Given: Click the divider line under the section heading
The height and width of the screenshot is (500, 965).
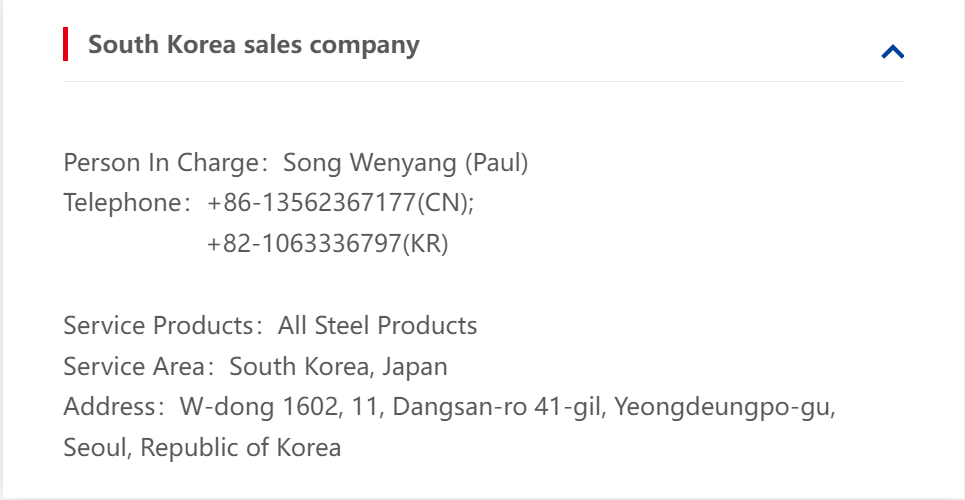Looking at the screenshot, I should click(x=483, y=82).
